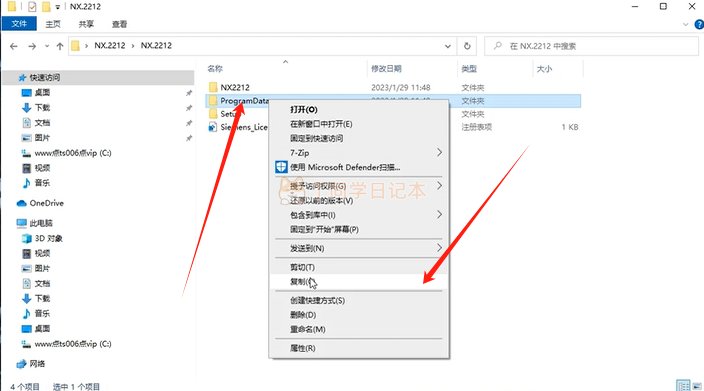This screenshot has width=704, height=391.
Task: Click the last NX.2212 breadcrumb segment
Action: (156, 45)
